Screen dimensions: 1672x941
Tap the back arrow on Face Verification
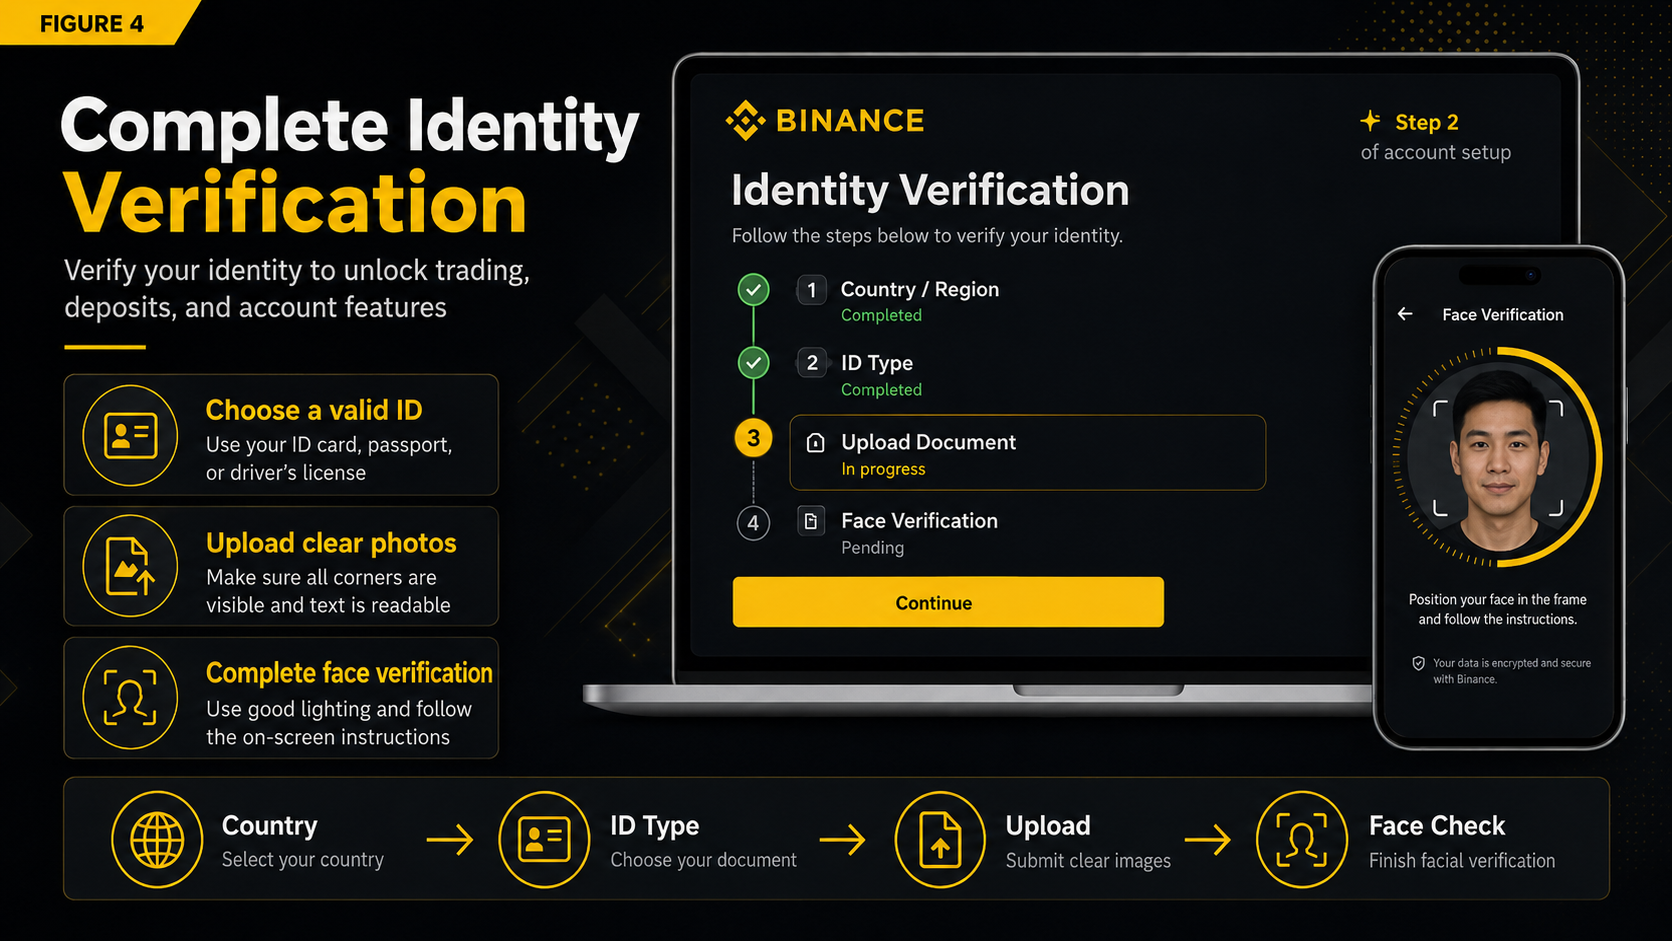point(1405,314)
